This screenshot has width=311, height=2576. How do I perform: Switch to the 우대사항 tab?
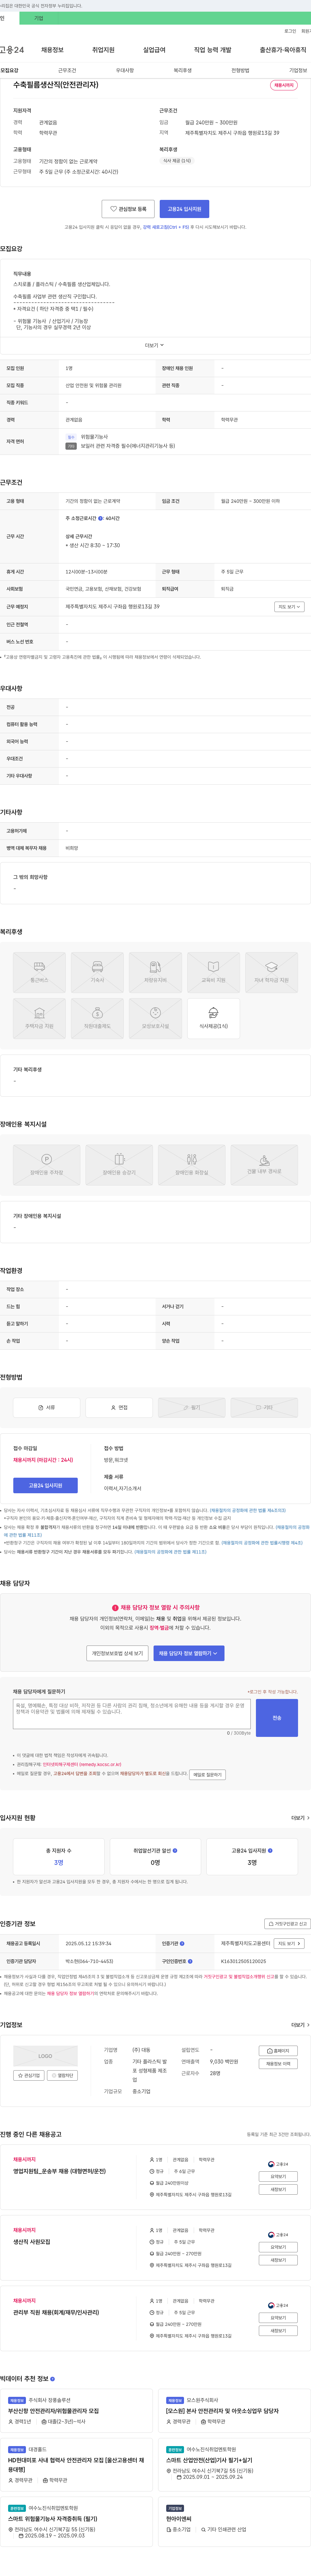pos(125,71)
